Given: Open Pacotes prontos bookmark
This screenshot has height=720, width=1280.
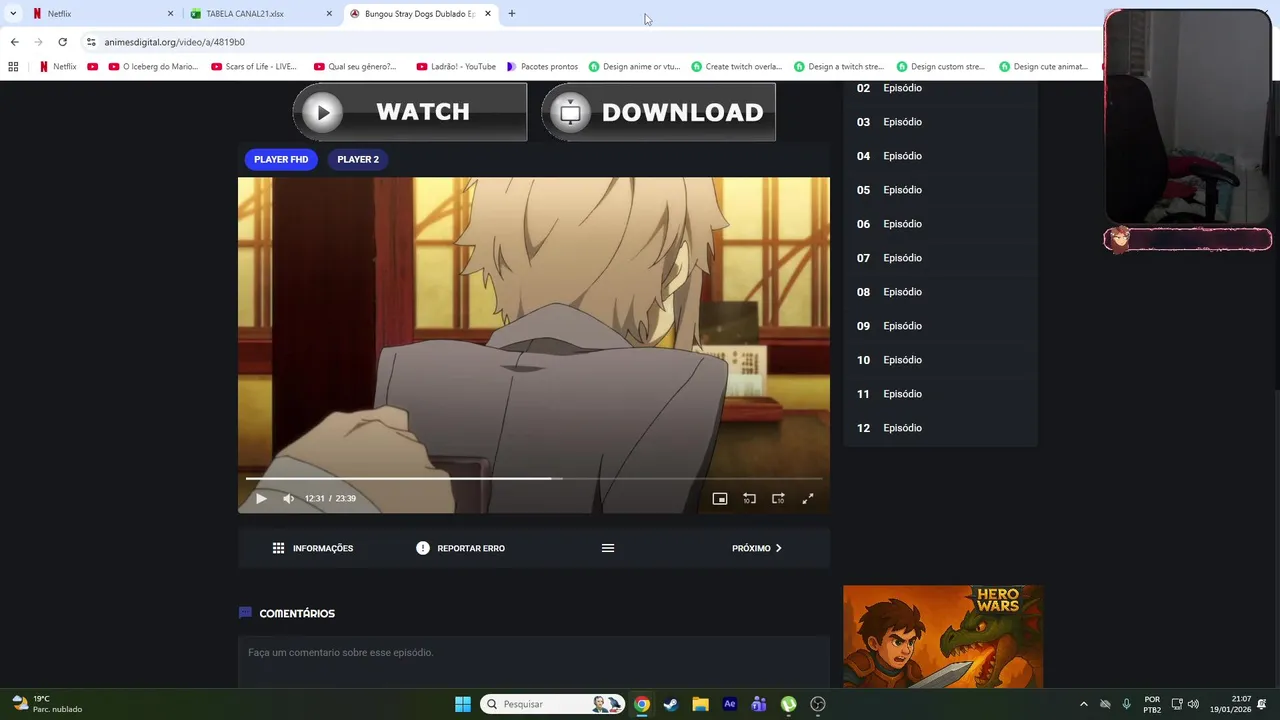Looking at the screenshot, I should [x=542, y=67].
